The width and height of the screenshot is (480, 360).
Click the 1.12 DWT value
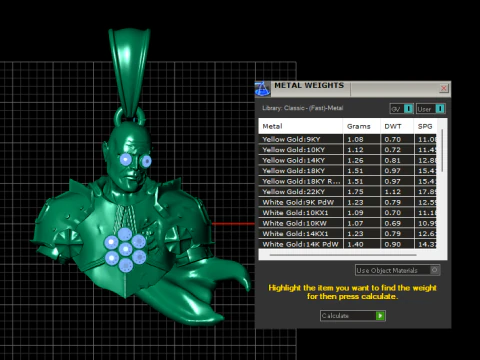click(x=393, y=192)
